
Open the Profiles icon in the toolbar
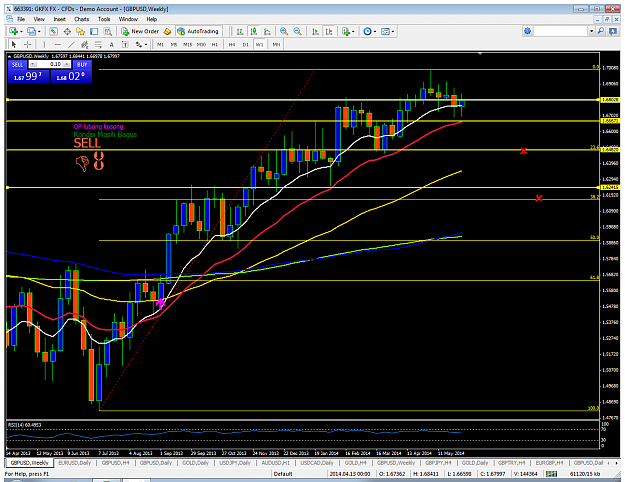point(31,31)
